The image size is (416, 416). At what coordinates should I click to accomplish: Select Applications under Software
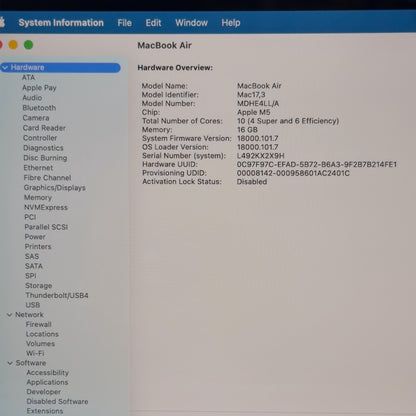click(x=47, y=382)
